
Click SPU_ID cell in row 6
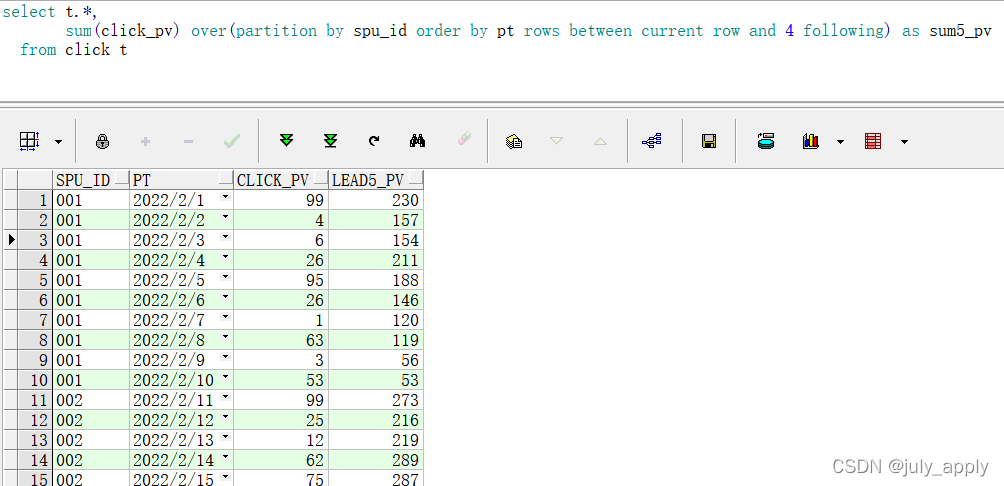point(92,300)
